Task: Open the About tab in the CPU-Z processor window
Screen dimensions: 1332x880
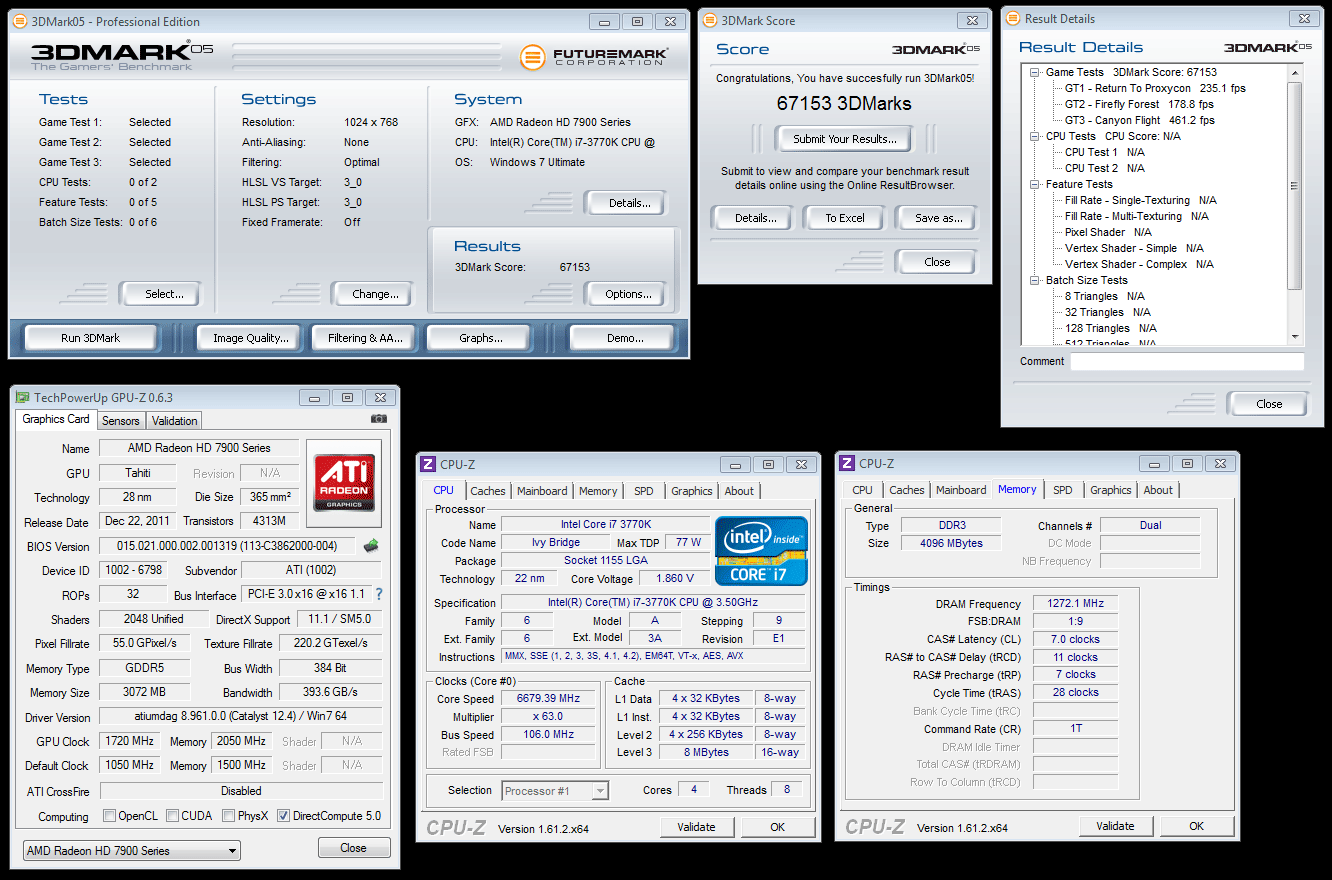Action: tap(739, 491)
